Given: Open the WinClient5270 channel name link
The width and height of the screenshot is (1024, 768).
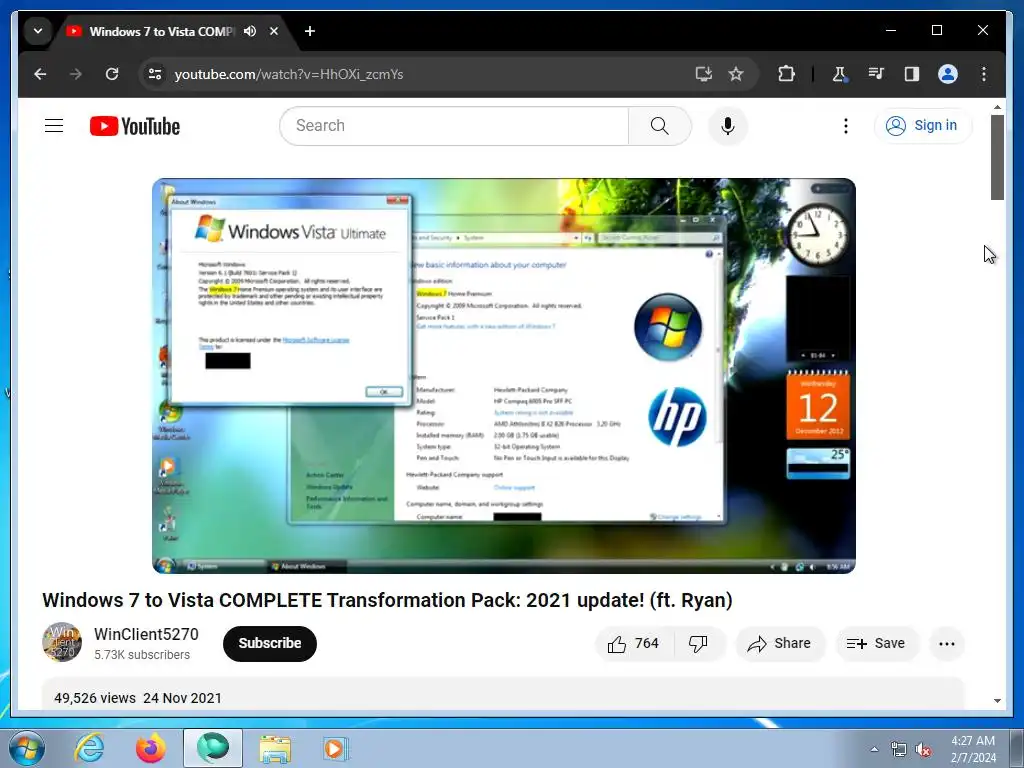Looking at the screenshot, I should pyautogui.click(x=146, y=634).
